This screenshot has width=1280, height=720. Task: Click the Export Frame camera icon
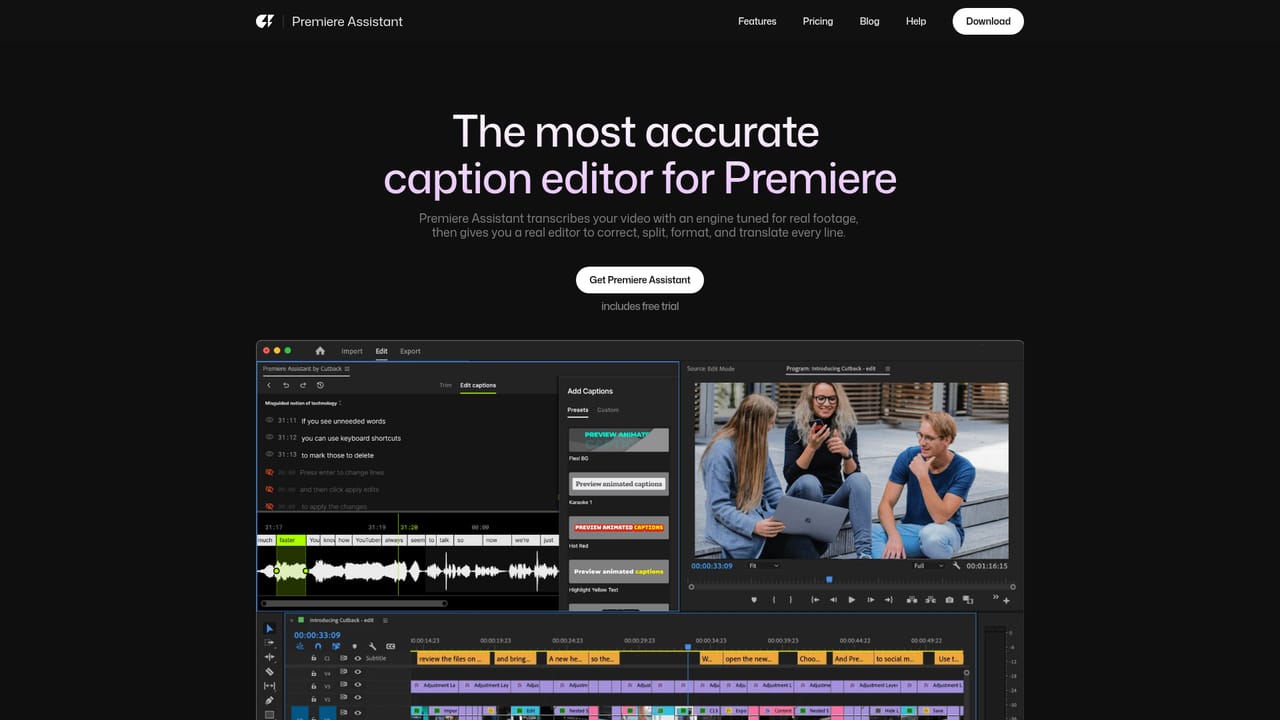pyautogui.click(x=949, y=600)
